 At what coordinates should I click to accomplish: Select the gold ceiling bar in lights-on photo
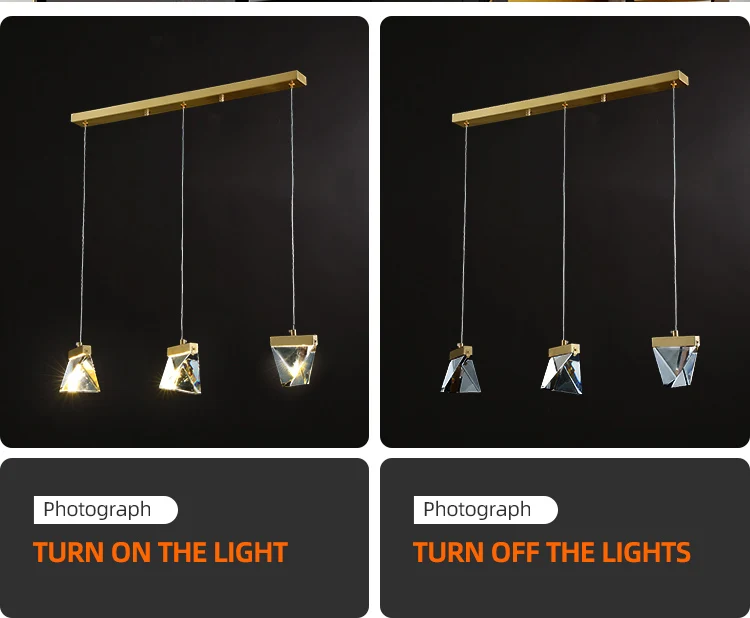[x=189, y=98]
